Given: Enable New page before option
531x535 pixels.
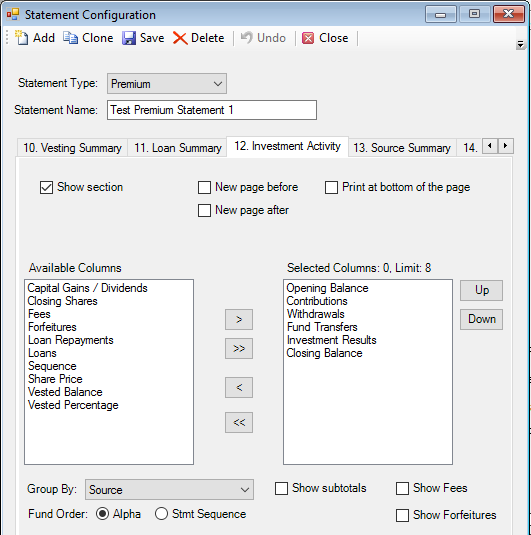Looking at the screenshot, I should coord(204,187).
